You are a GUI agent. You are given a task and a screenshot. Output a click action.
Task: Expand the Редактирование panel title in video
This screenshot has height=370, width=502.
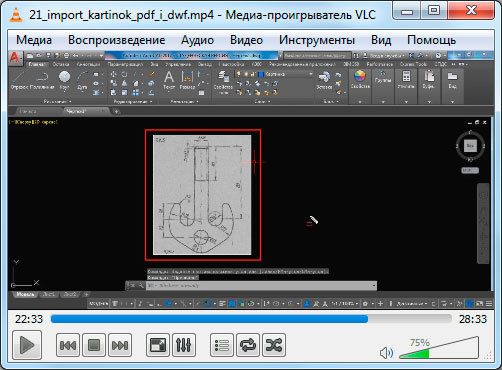[133, 101]
